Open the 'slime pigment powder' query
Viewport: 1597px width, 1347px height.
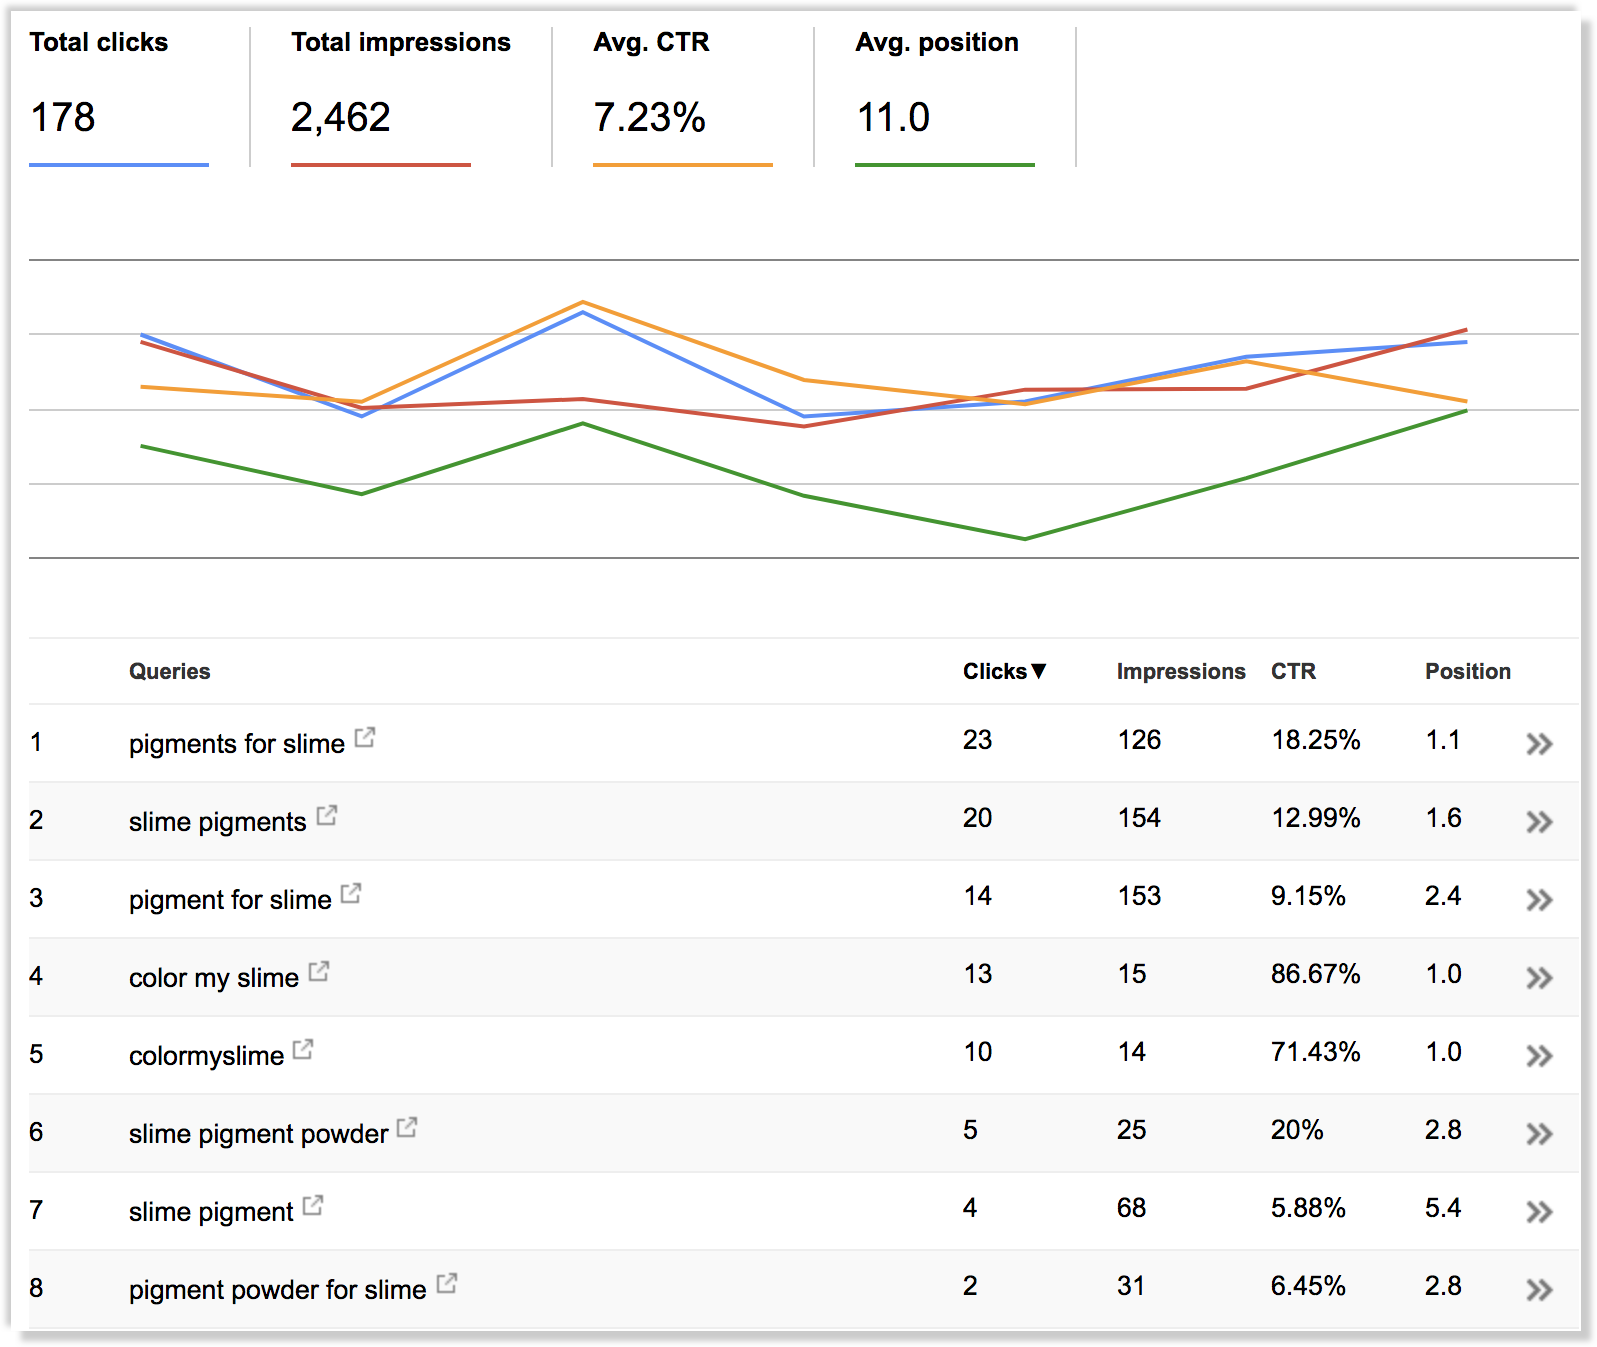[259, 1134]
